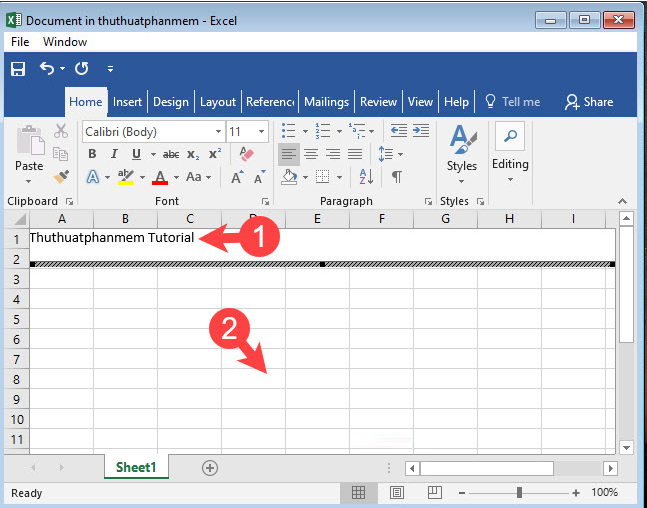Click the Borders icon
The width and height of the screenshot is (647, 508).
pyautogui.click(x=323, y=177)
